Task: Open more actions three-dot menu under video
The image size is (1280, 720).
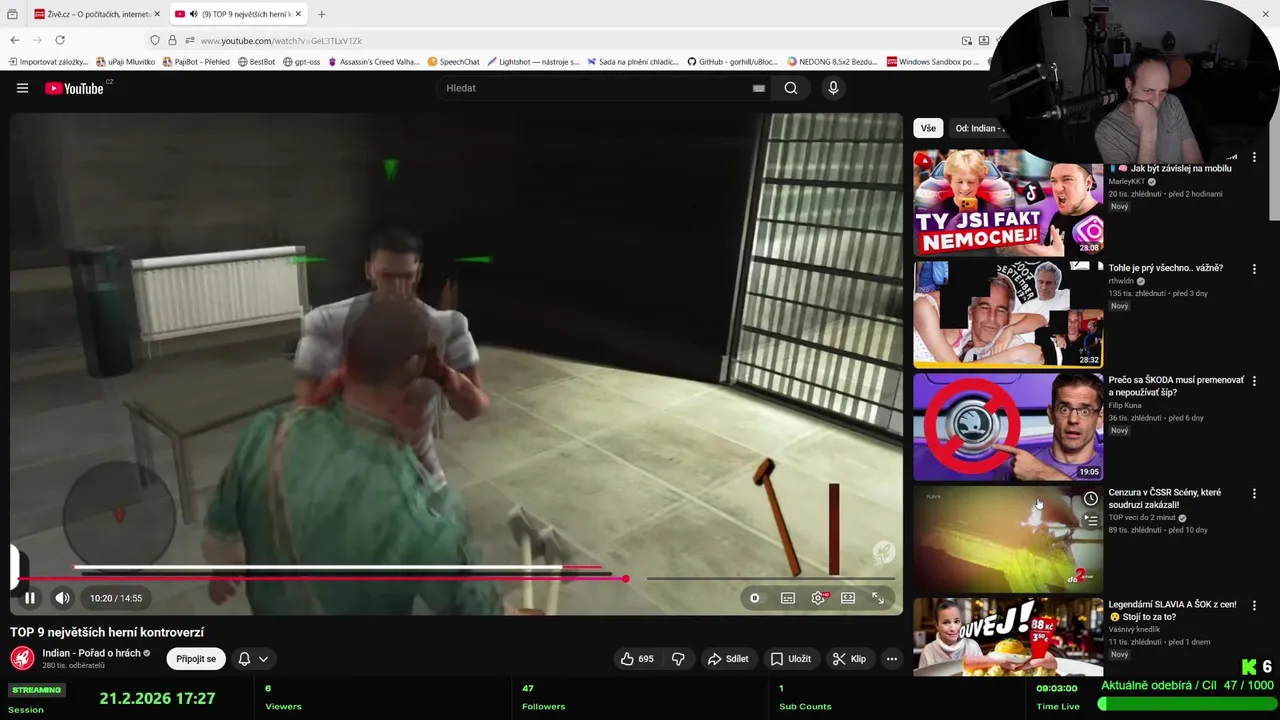Action: click(891, 659)
